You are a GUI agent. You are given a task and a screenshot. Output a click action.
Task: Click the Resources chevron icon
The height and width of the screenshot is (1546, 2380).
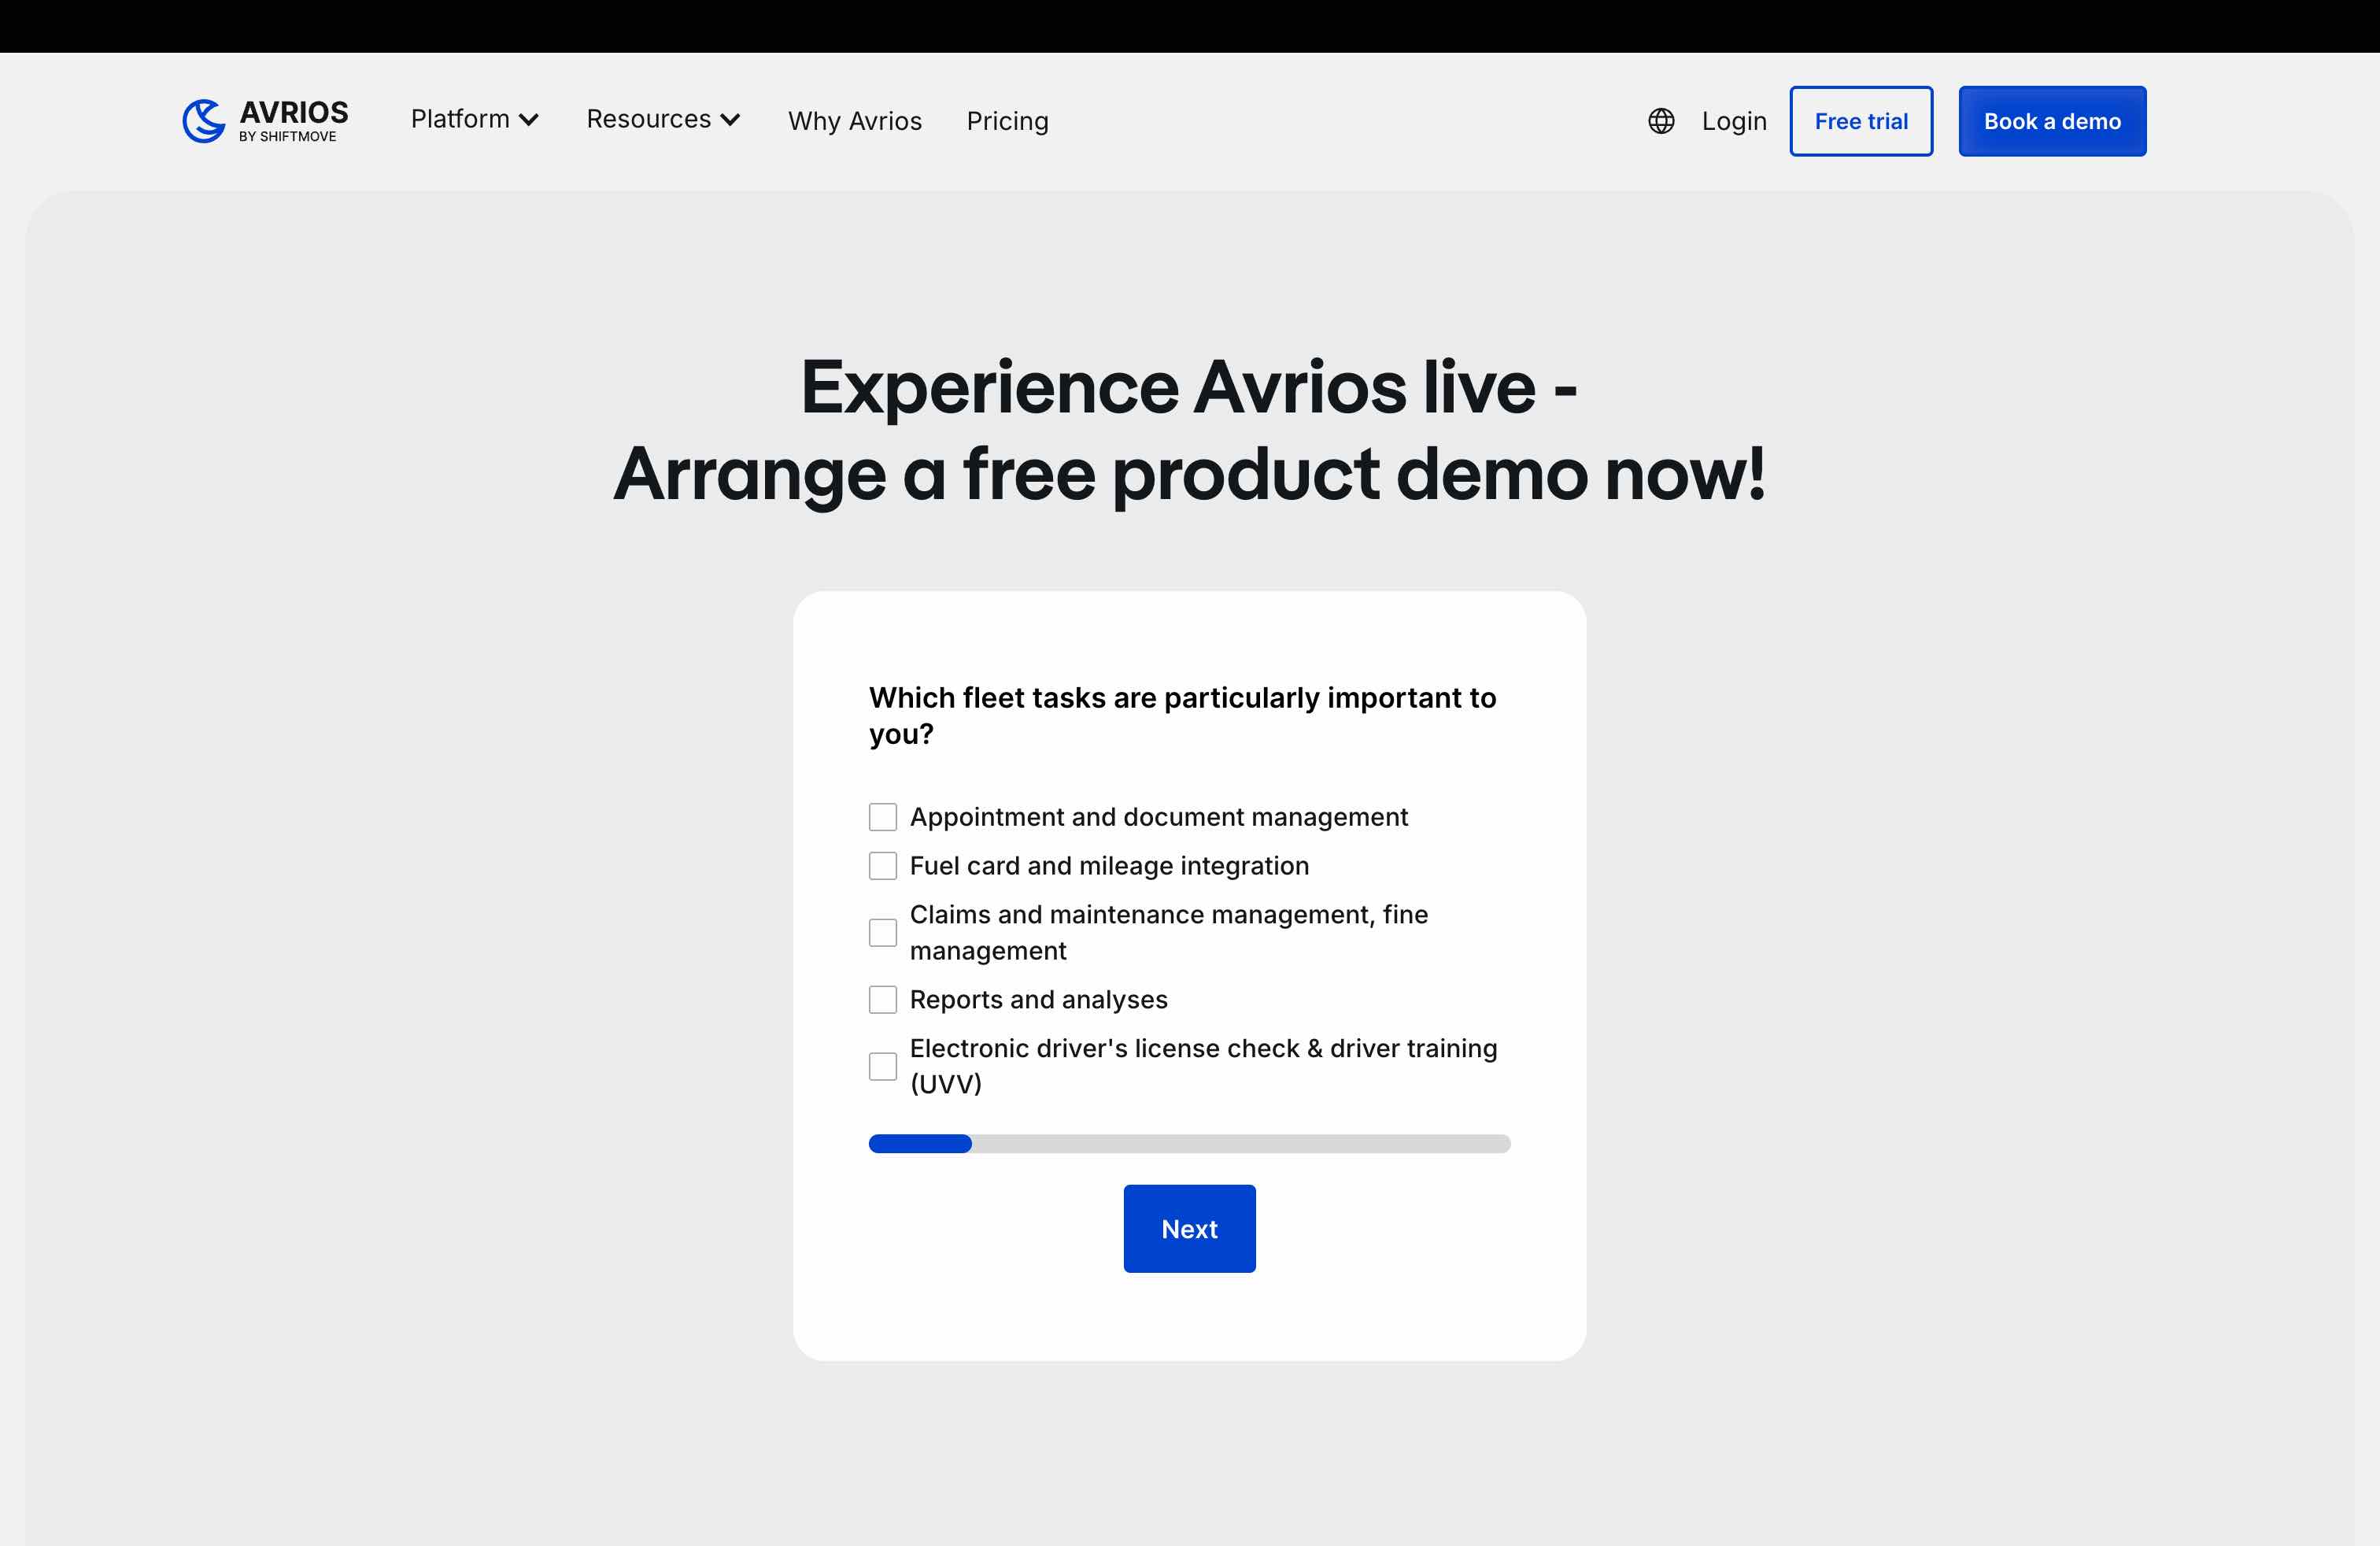(x=732, y=120)
